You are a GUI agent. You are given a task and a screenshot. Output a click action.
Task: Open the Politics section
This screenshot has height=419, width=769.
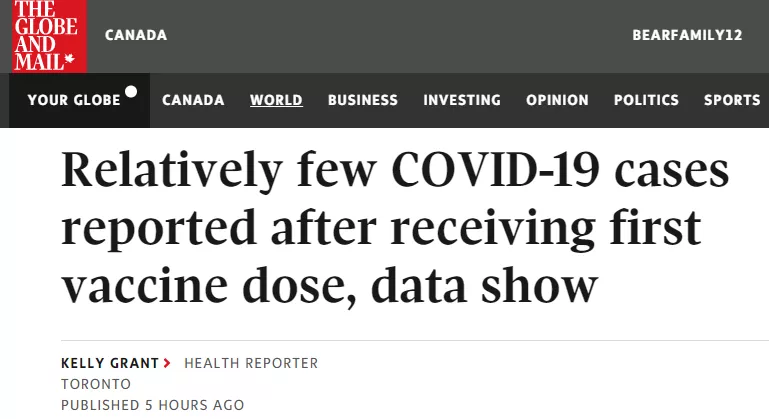pos(646,100)
